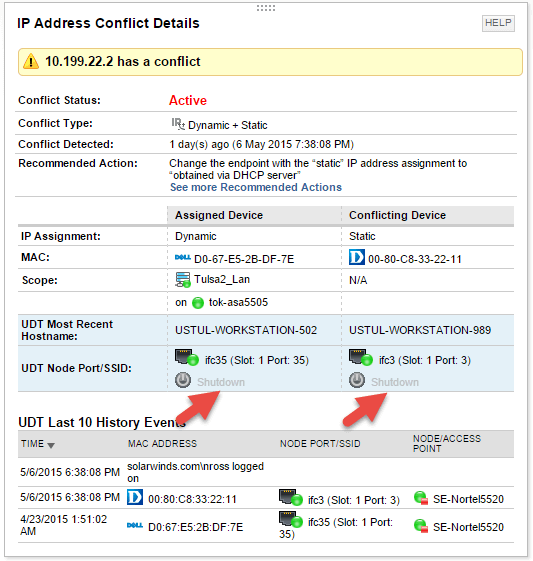Screen dimensions: 533x561
Task: Click the D-Link icon next to 00-80-C8-33-22-11
Action: coord(357,257)
